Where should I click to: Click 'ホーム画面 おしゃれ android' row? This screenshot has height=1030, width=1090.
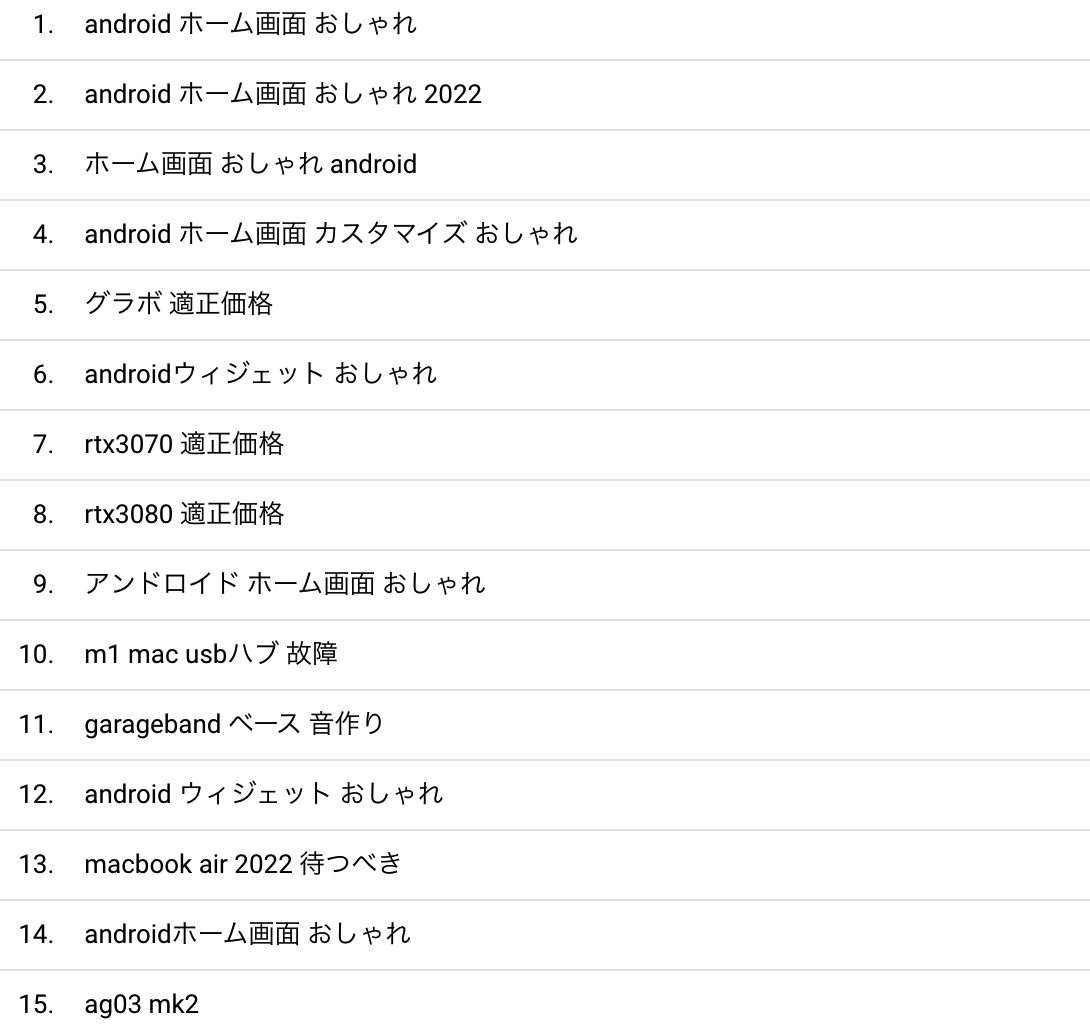250,165
